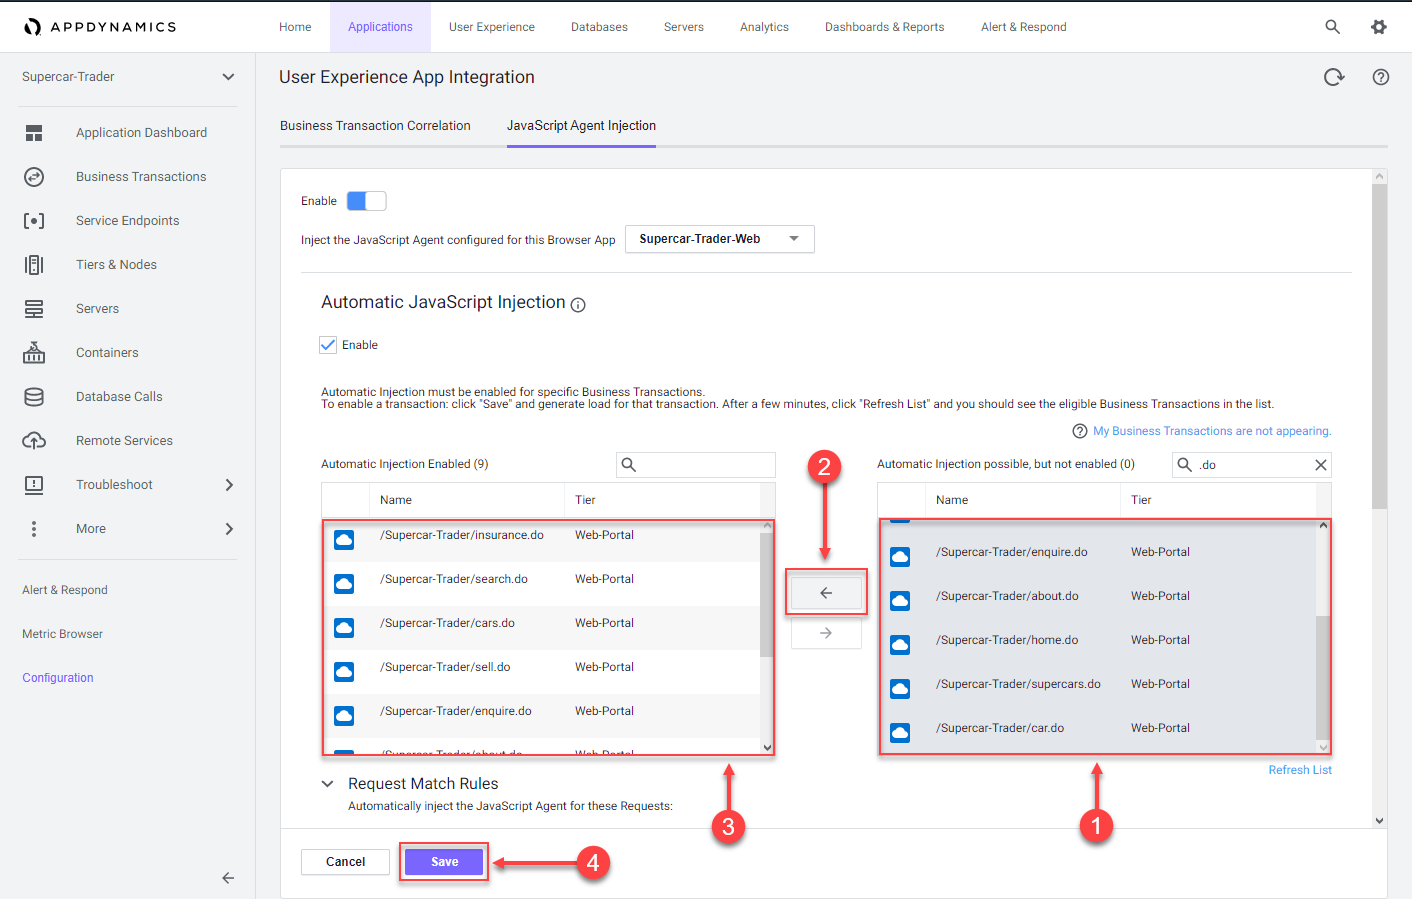Click the Containers sidebar icon
This screenshot has width=1412, height=899.
(x=34, y=353)
